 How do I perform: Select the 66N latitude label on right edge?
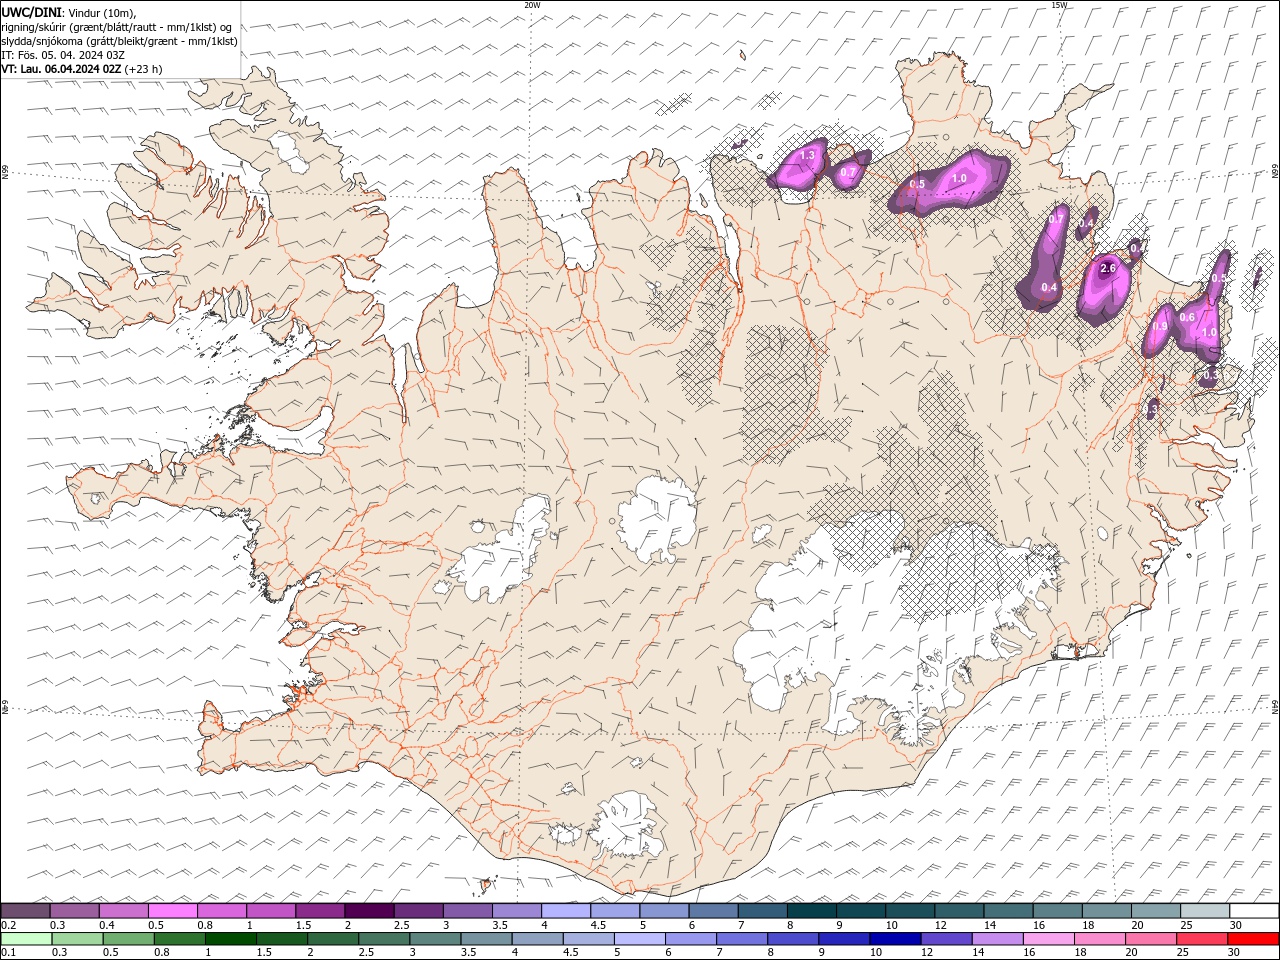click(1275, 173)
